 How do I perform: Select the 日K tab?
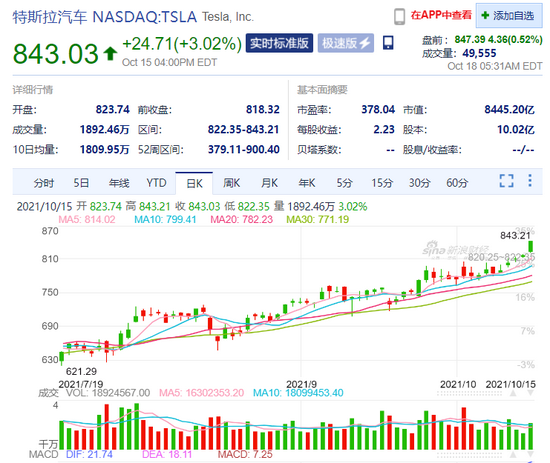pos(194,183)
